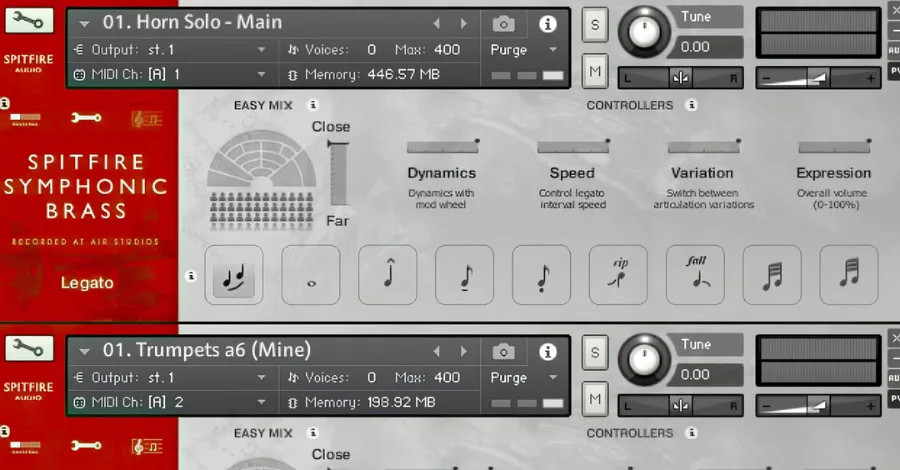Show info for Trumpets a6 instrument header
This screenshot has width=900, height=470.
(548, 352)
